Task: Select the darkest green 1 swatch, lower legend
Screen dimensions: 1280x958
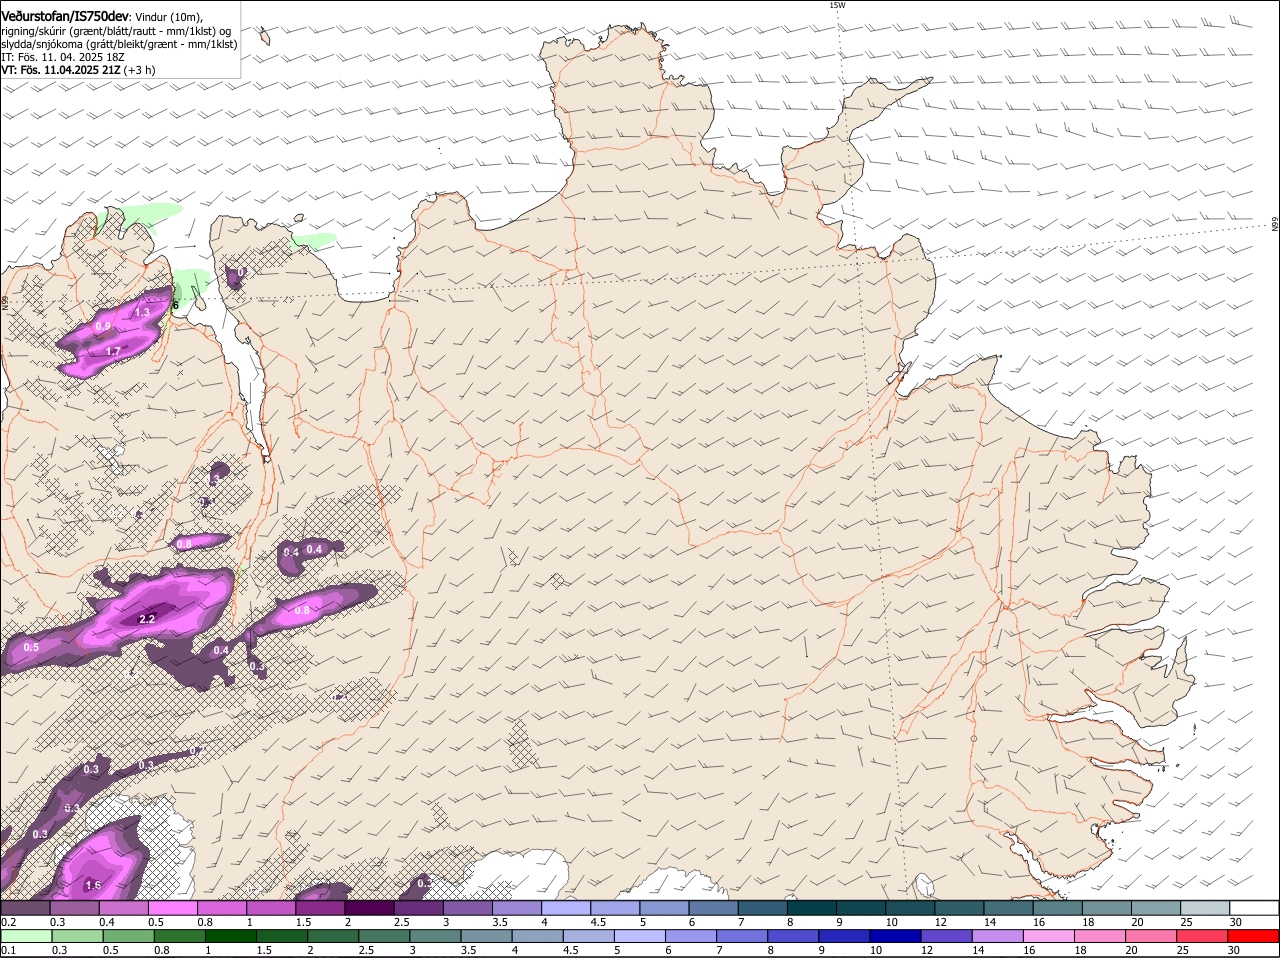Action: point(230,937)
